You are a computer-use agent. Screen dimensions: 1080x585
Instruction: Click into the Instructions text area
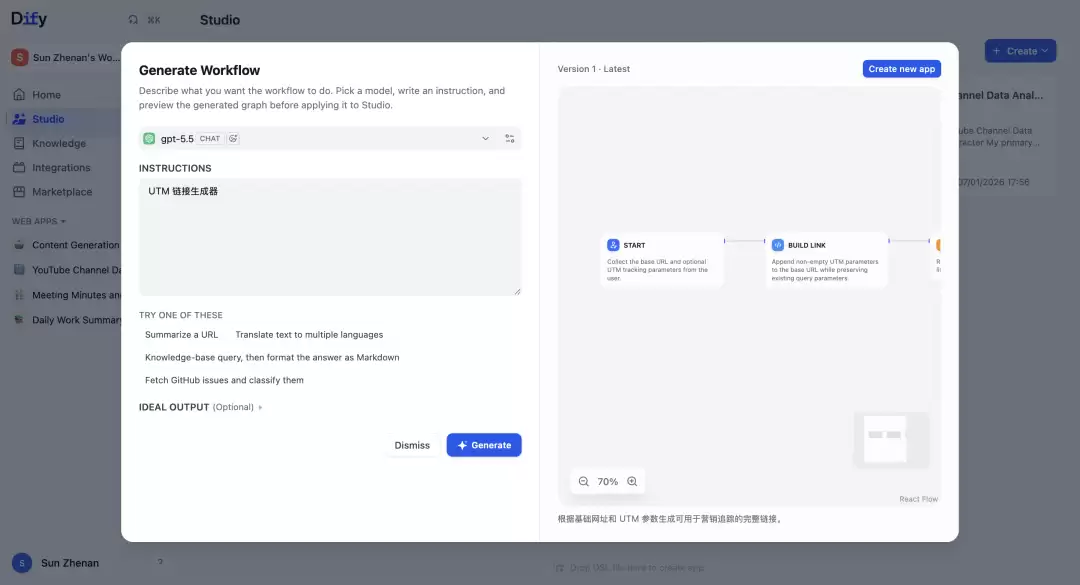[330, 237]
